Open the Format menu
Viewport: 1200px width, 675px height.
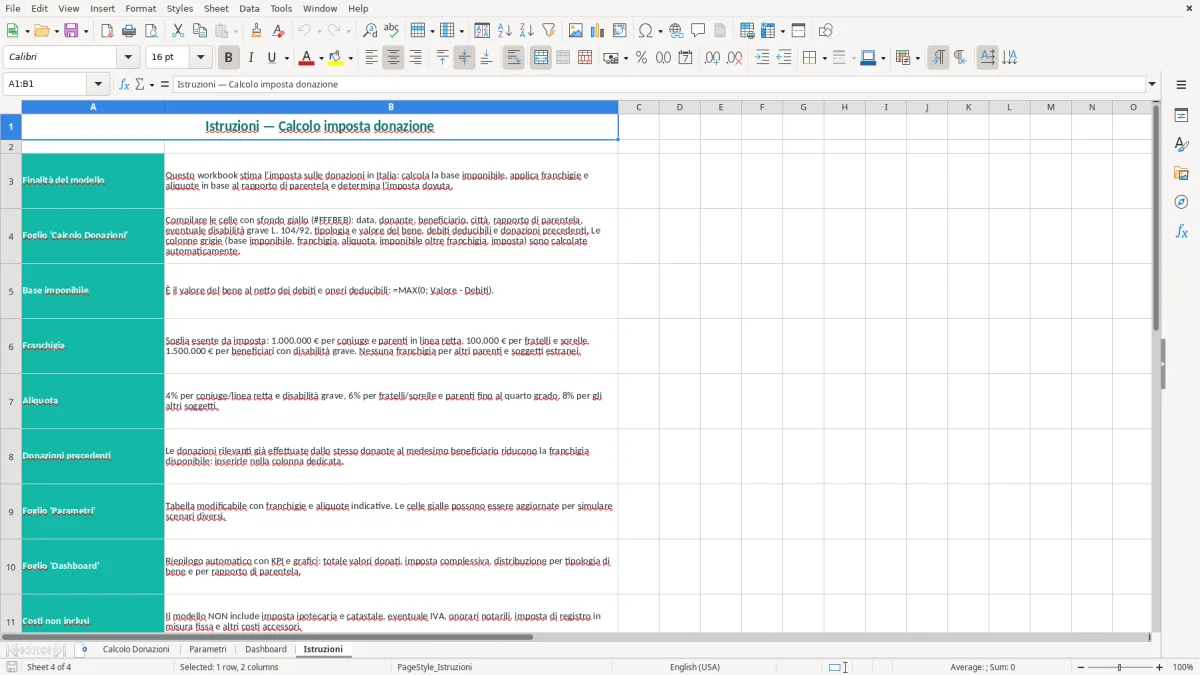tap(140, 8)
